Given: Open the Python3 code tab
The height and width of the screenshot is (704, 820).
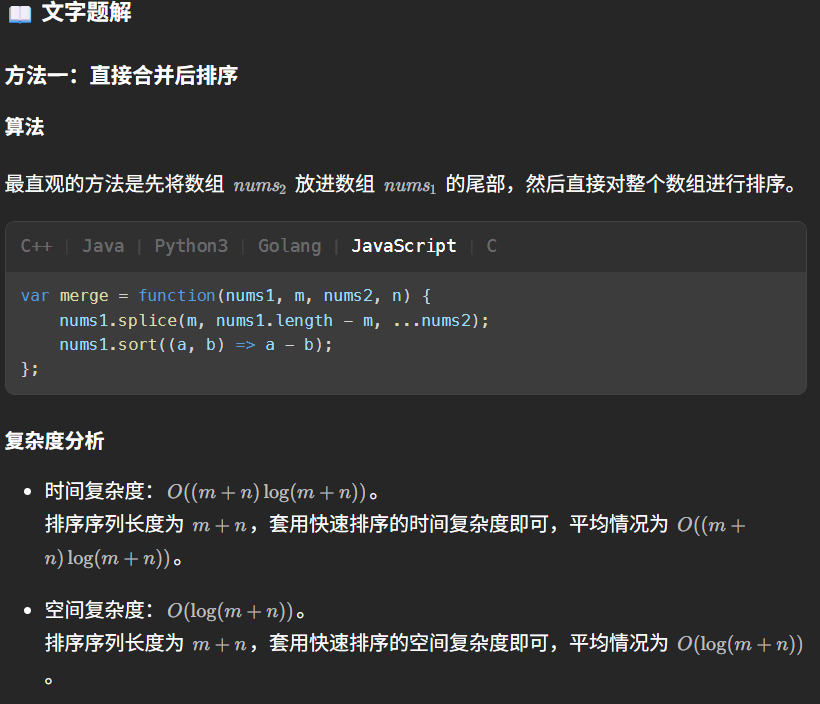Looking at the screenshot, I should click(191, 246).
